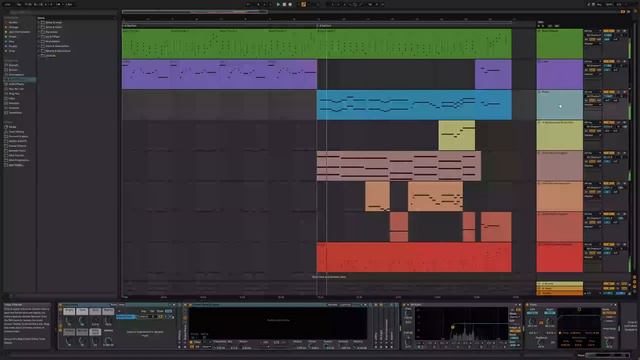Click the Link button at top left
The image size is (640, 360).
click(x=8, y=4)
